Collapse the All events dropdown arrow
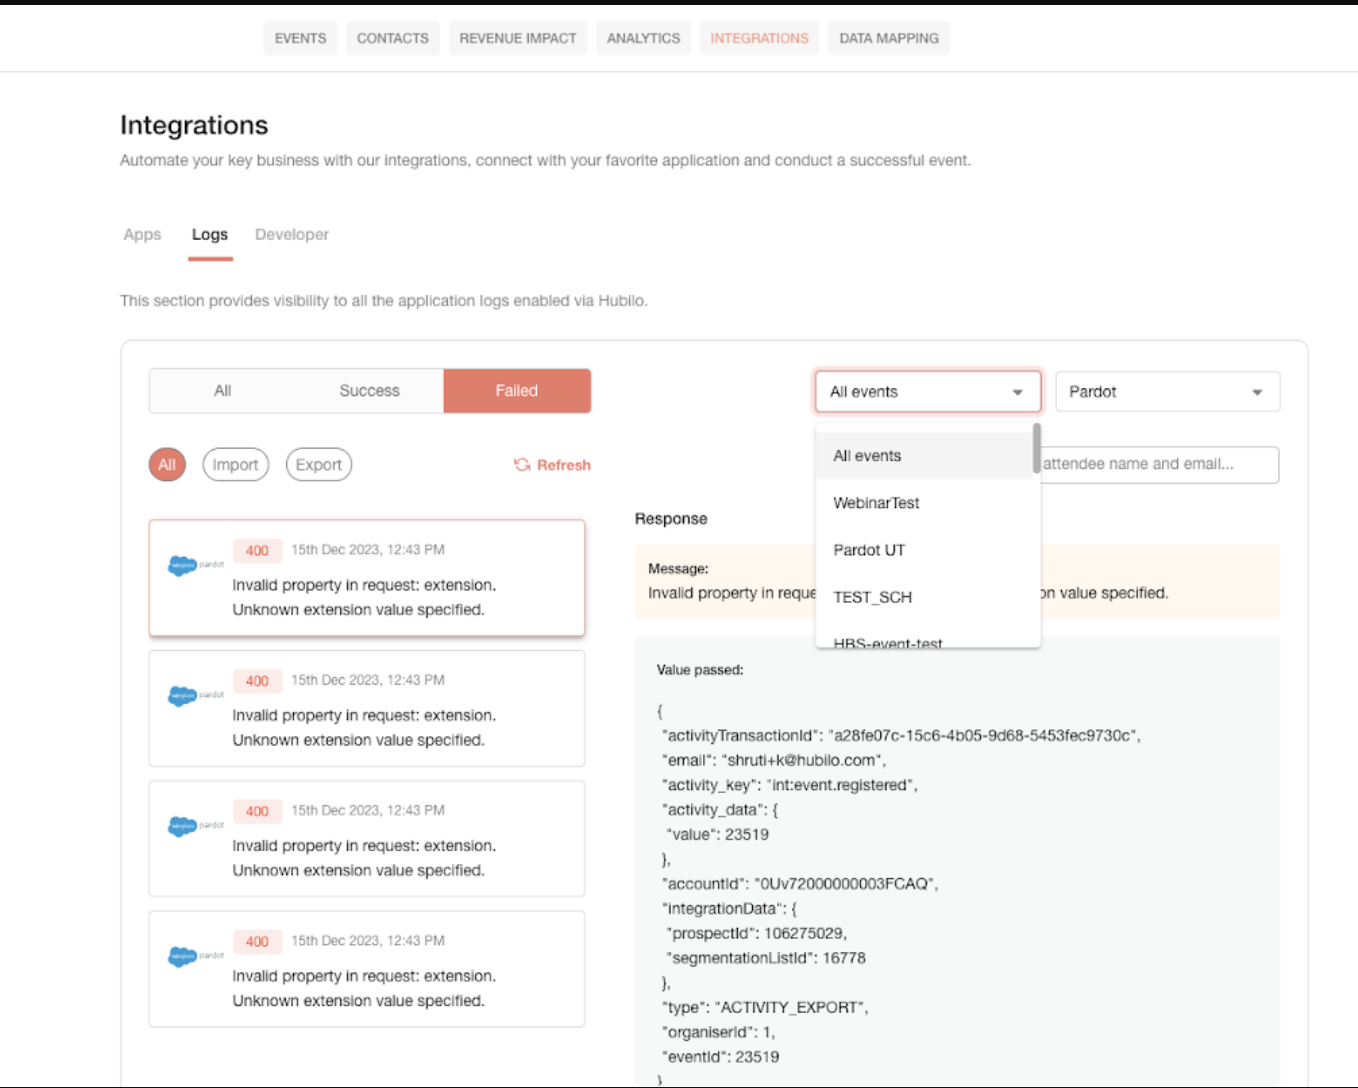This screenshot has width=1358, height=1088. (x=1018, y=393)
